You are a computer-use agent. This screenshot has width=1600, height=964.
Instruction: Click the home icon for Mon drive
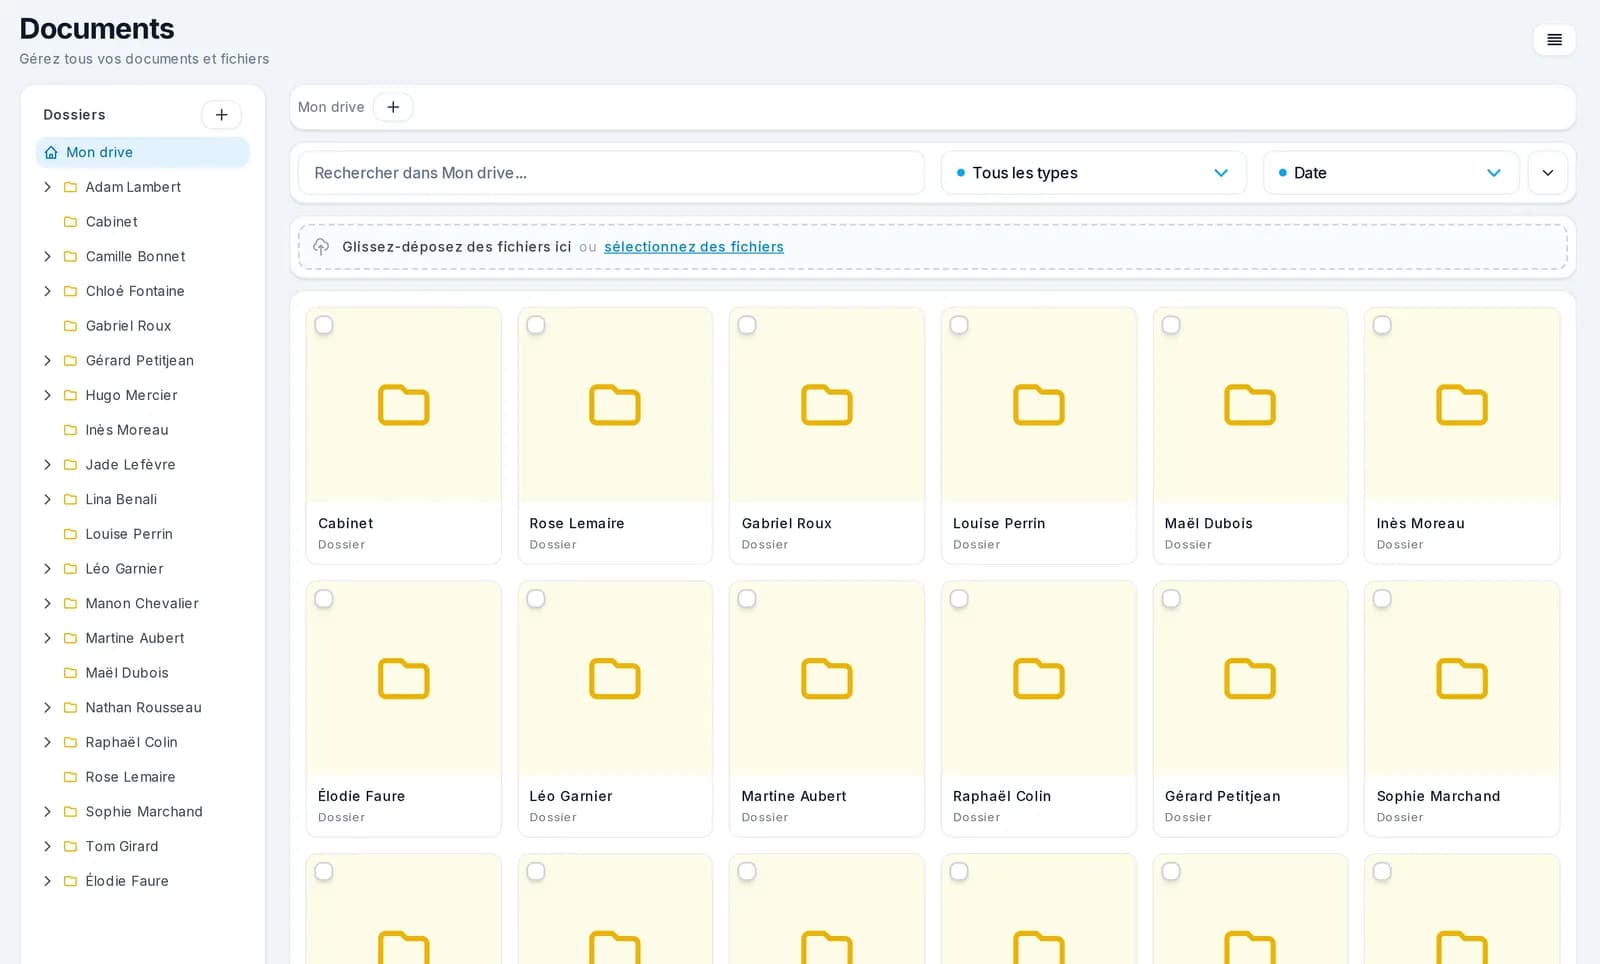click(x=51, y=152)
